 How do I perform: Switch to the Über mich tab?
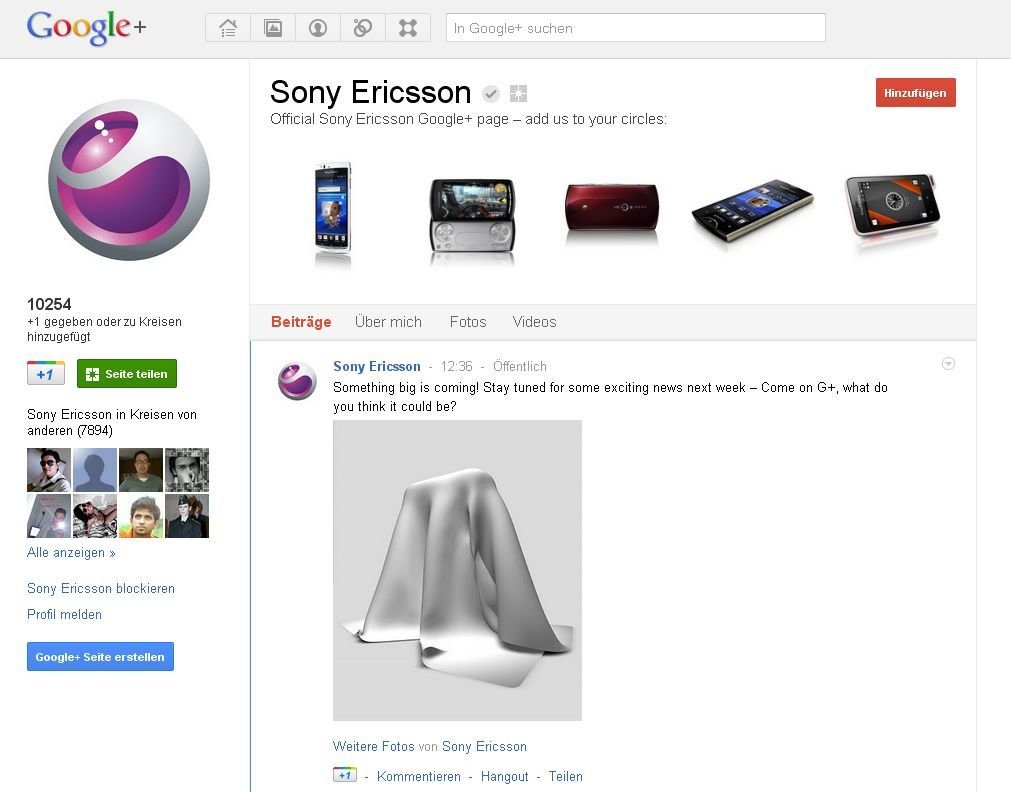click(388, 322)
